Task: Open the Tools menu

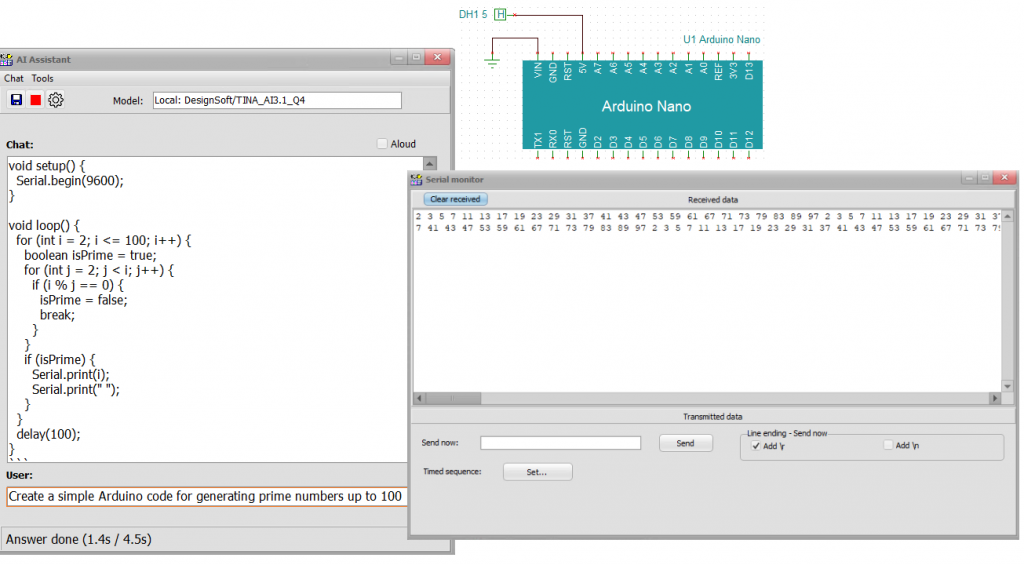Action: (42, 78)
